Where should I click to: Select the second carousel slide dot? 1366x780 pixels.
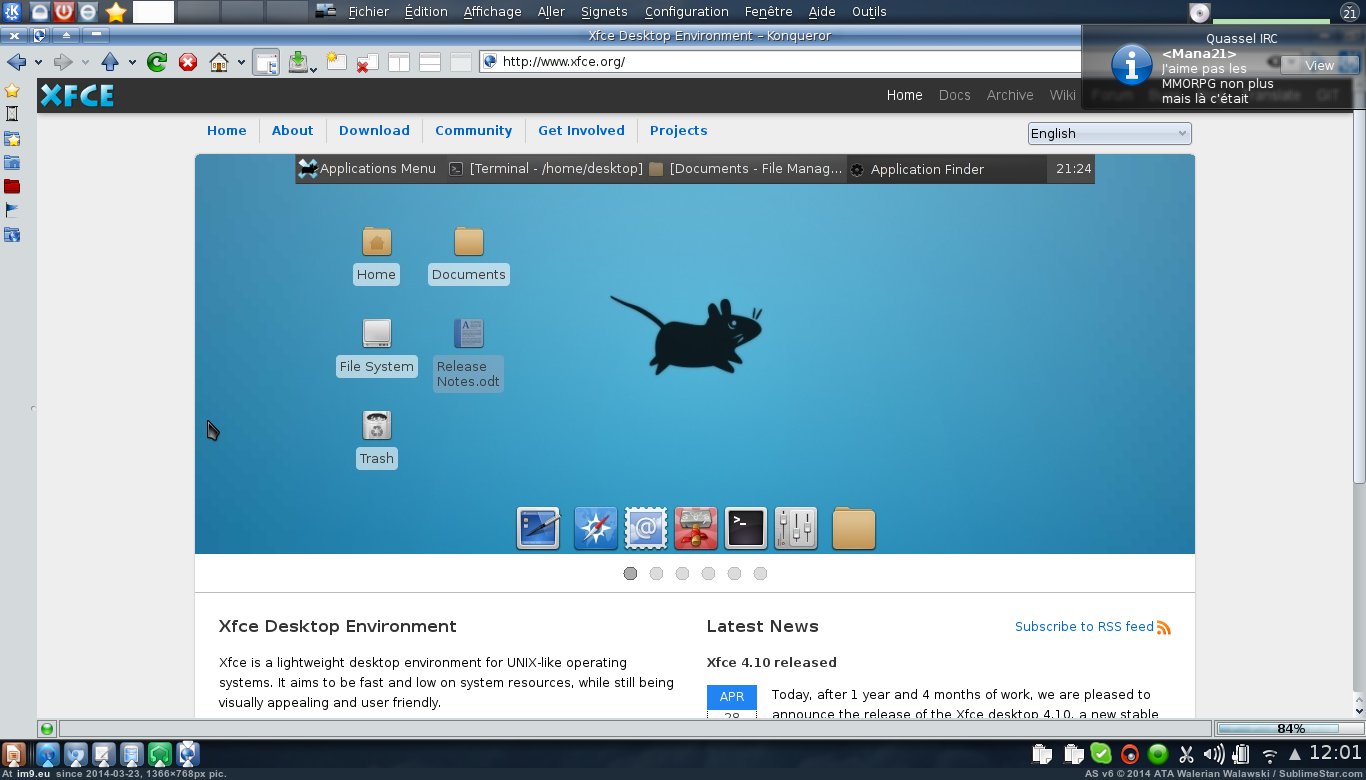(656, 573)
